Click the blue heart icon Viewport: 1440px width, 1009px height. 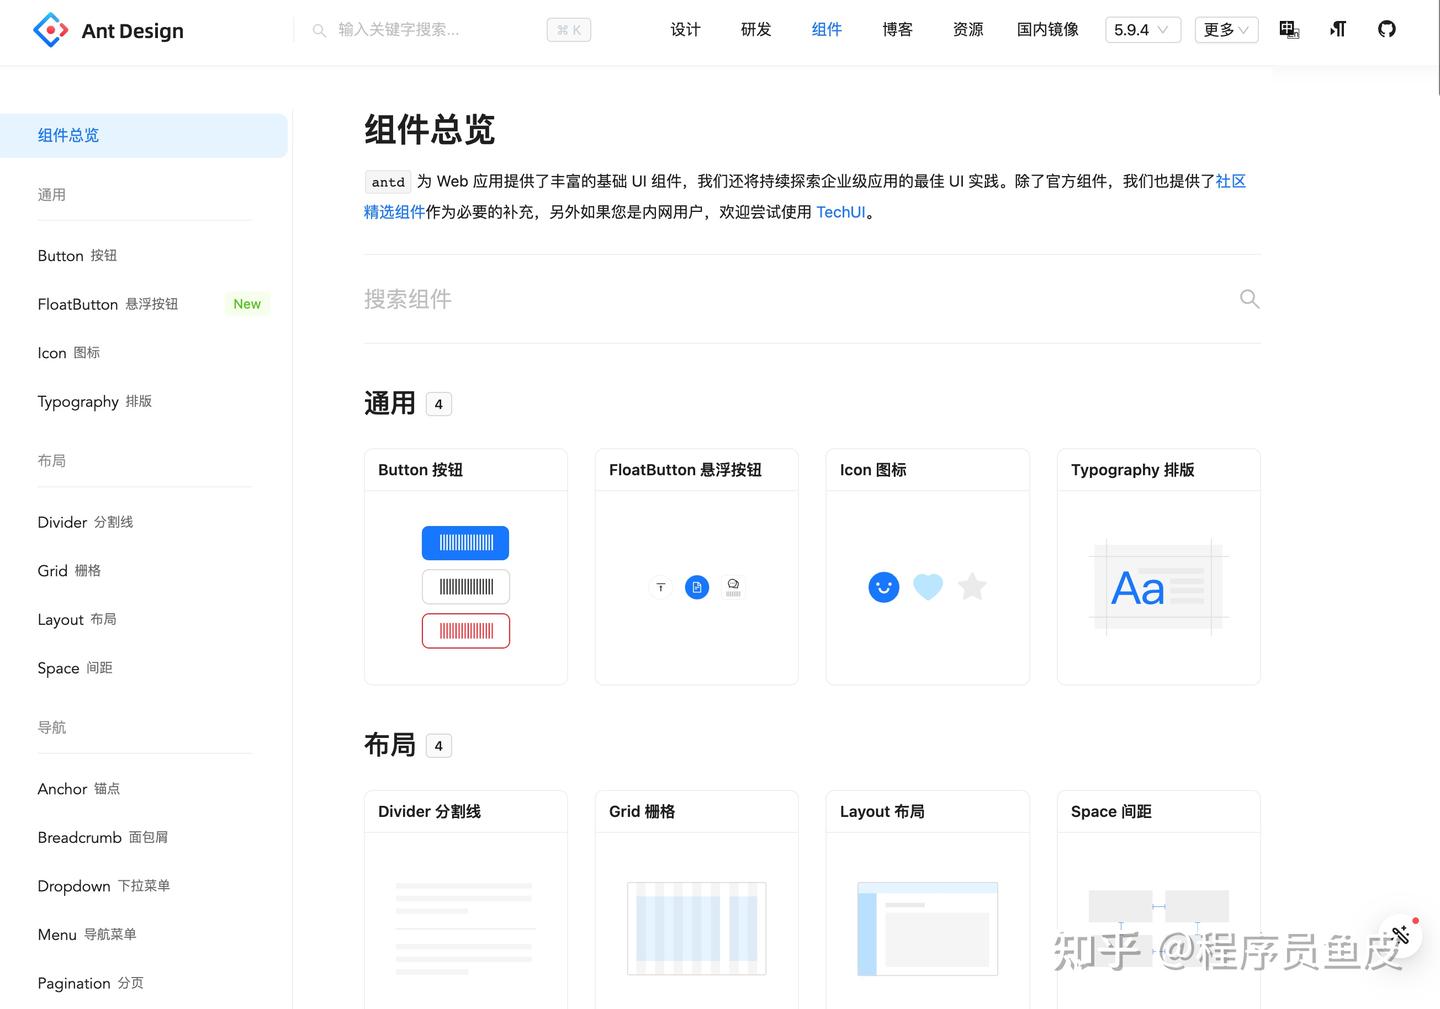pos(928,587)
